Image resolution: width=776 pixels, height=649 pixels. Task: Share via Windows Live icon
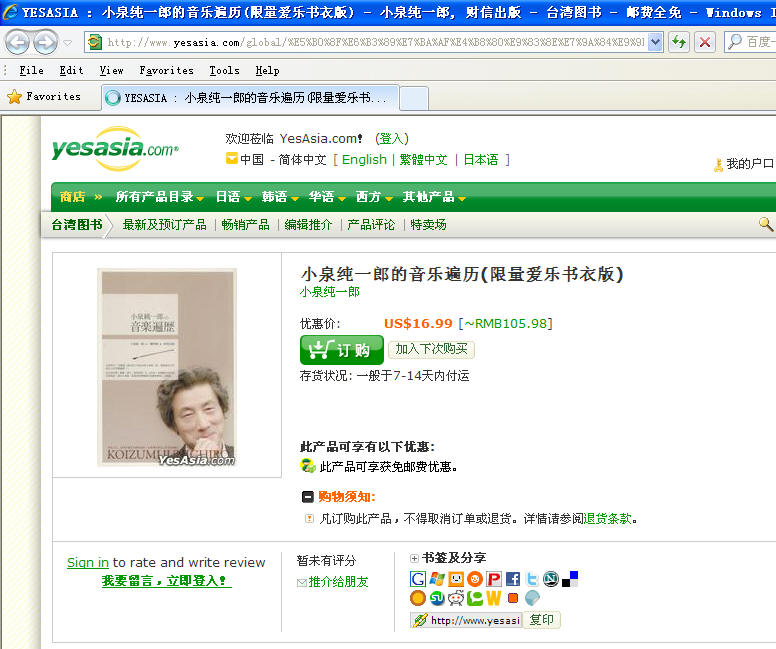(x=437, y=579)
